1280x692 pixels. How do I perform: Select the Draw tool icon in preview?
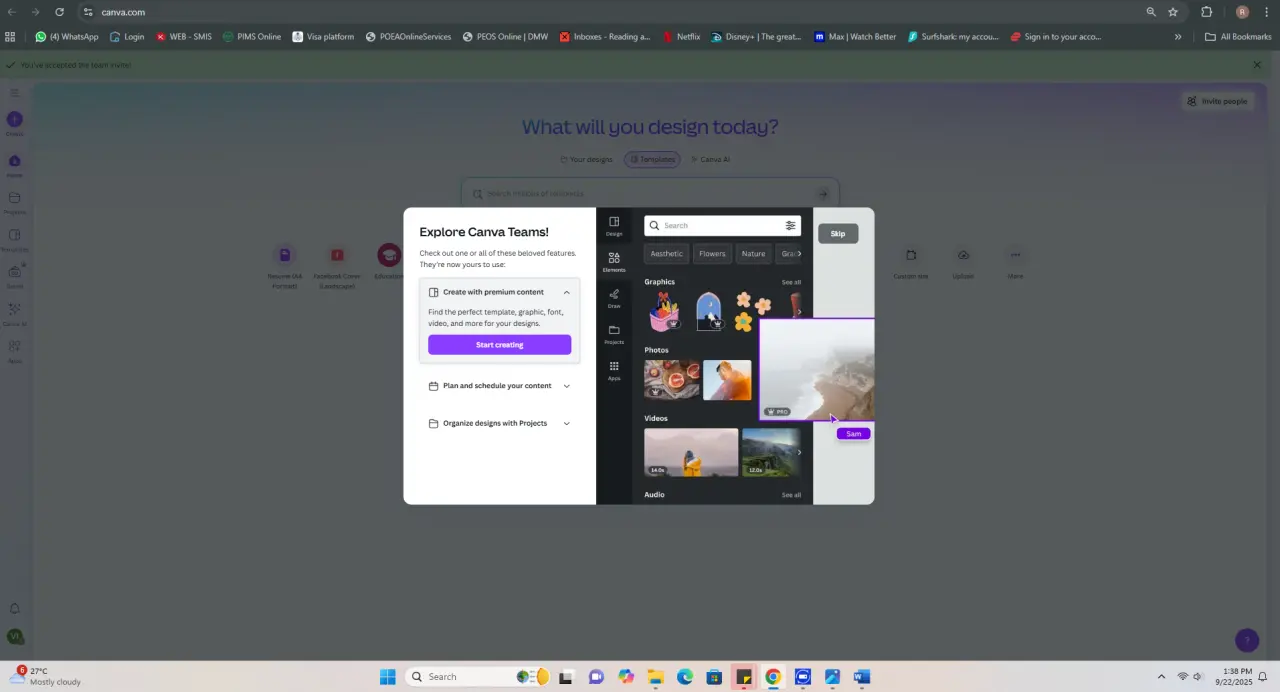pos(614,298)
